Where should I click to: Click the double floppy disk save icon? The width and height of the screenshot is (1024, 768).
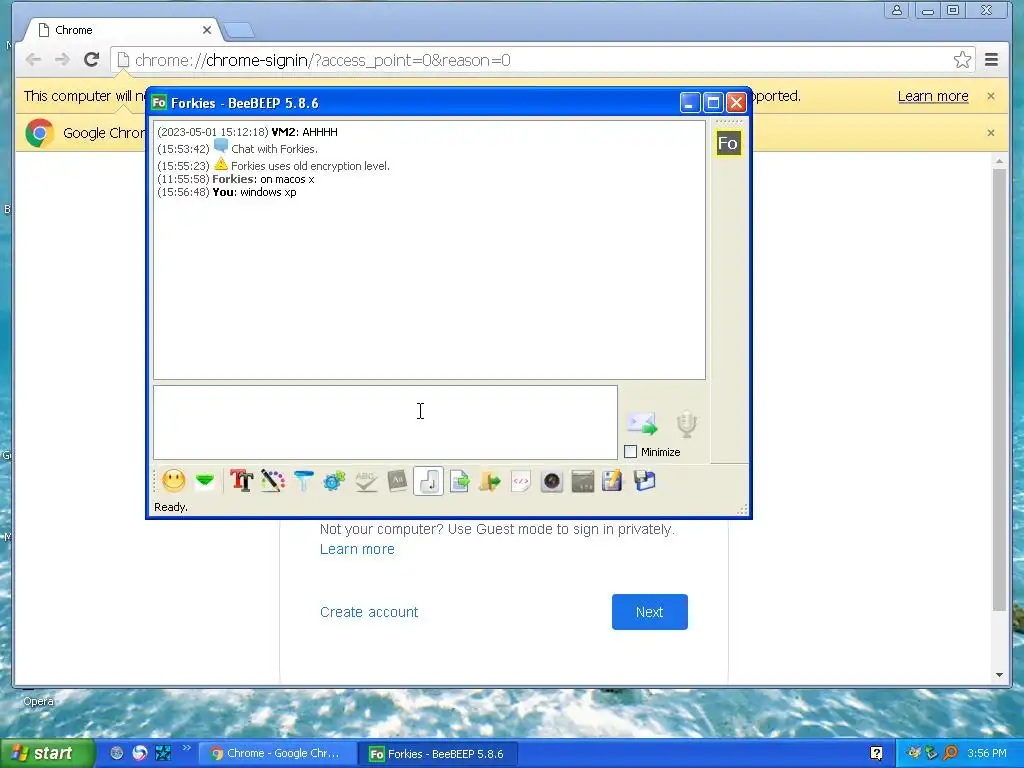coord(644,481)
